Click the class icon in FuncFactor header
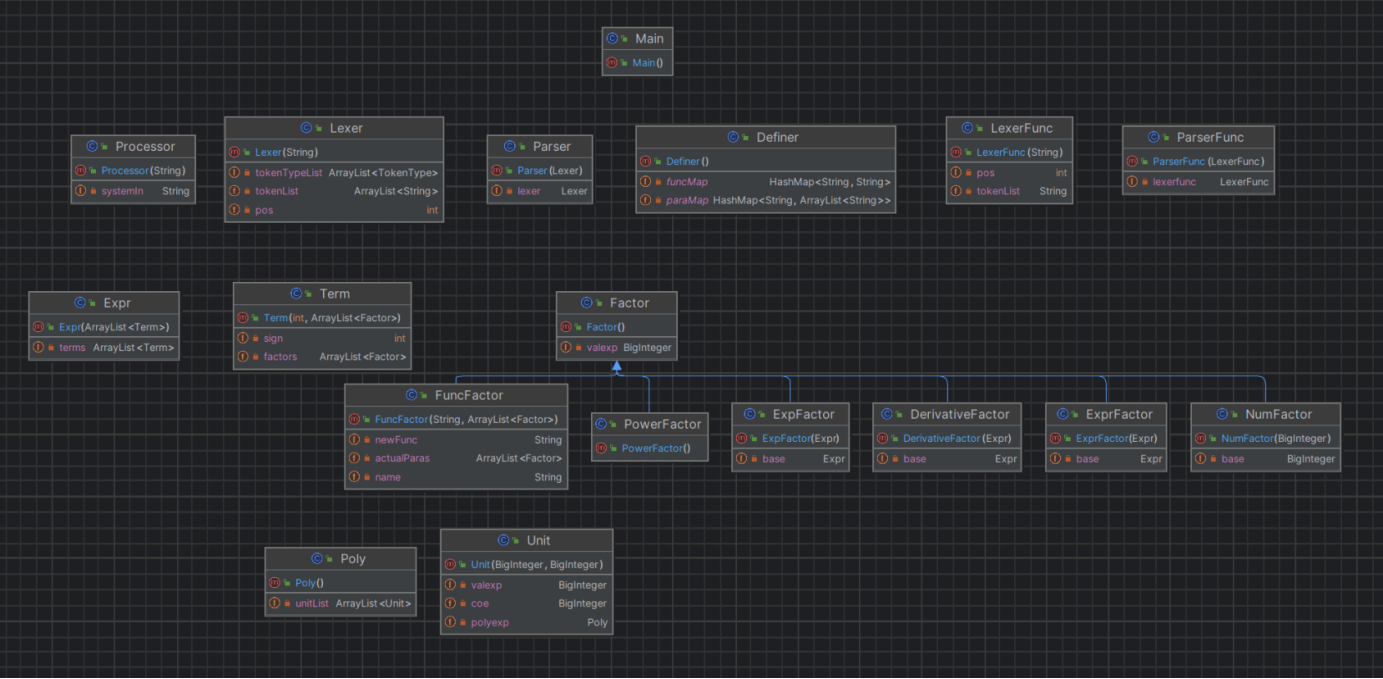Image resolution: width=1383 pixels, height=679 pixels. point(412,395)
